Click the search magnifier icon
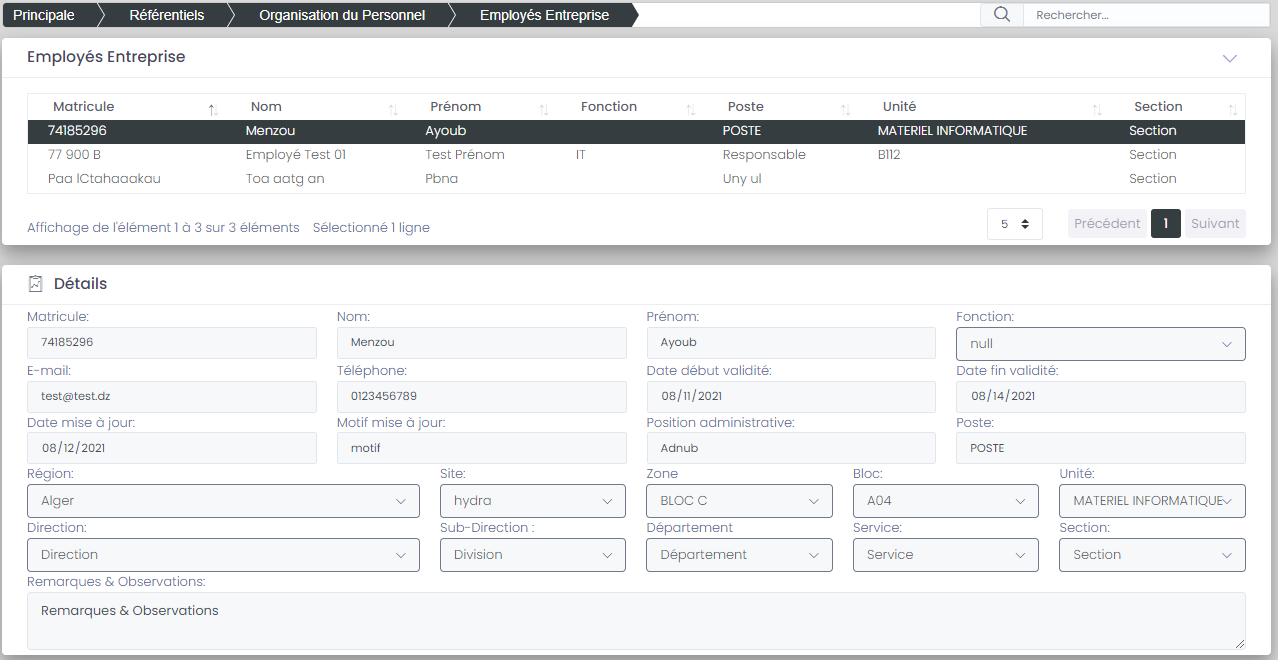The image size is (1278, 660). (1001, 15)
